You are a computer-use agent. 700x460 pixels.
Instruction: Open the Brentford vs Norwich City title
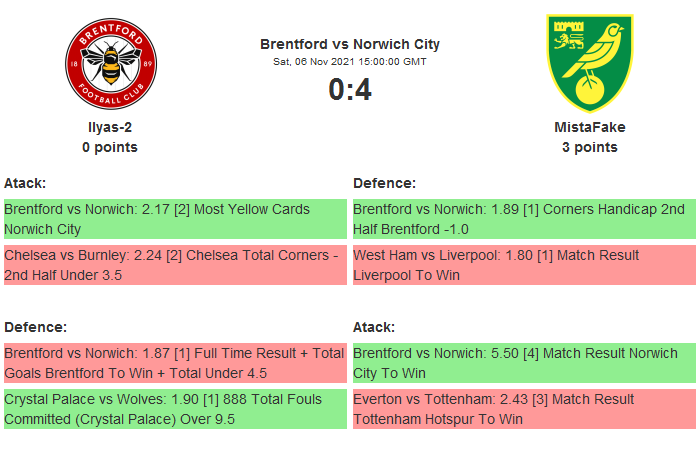point(350,44)
